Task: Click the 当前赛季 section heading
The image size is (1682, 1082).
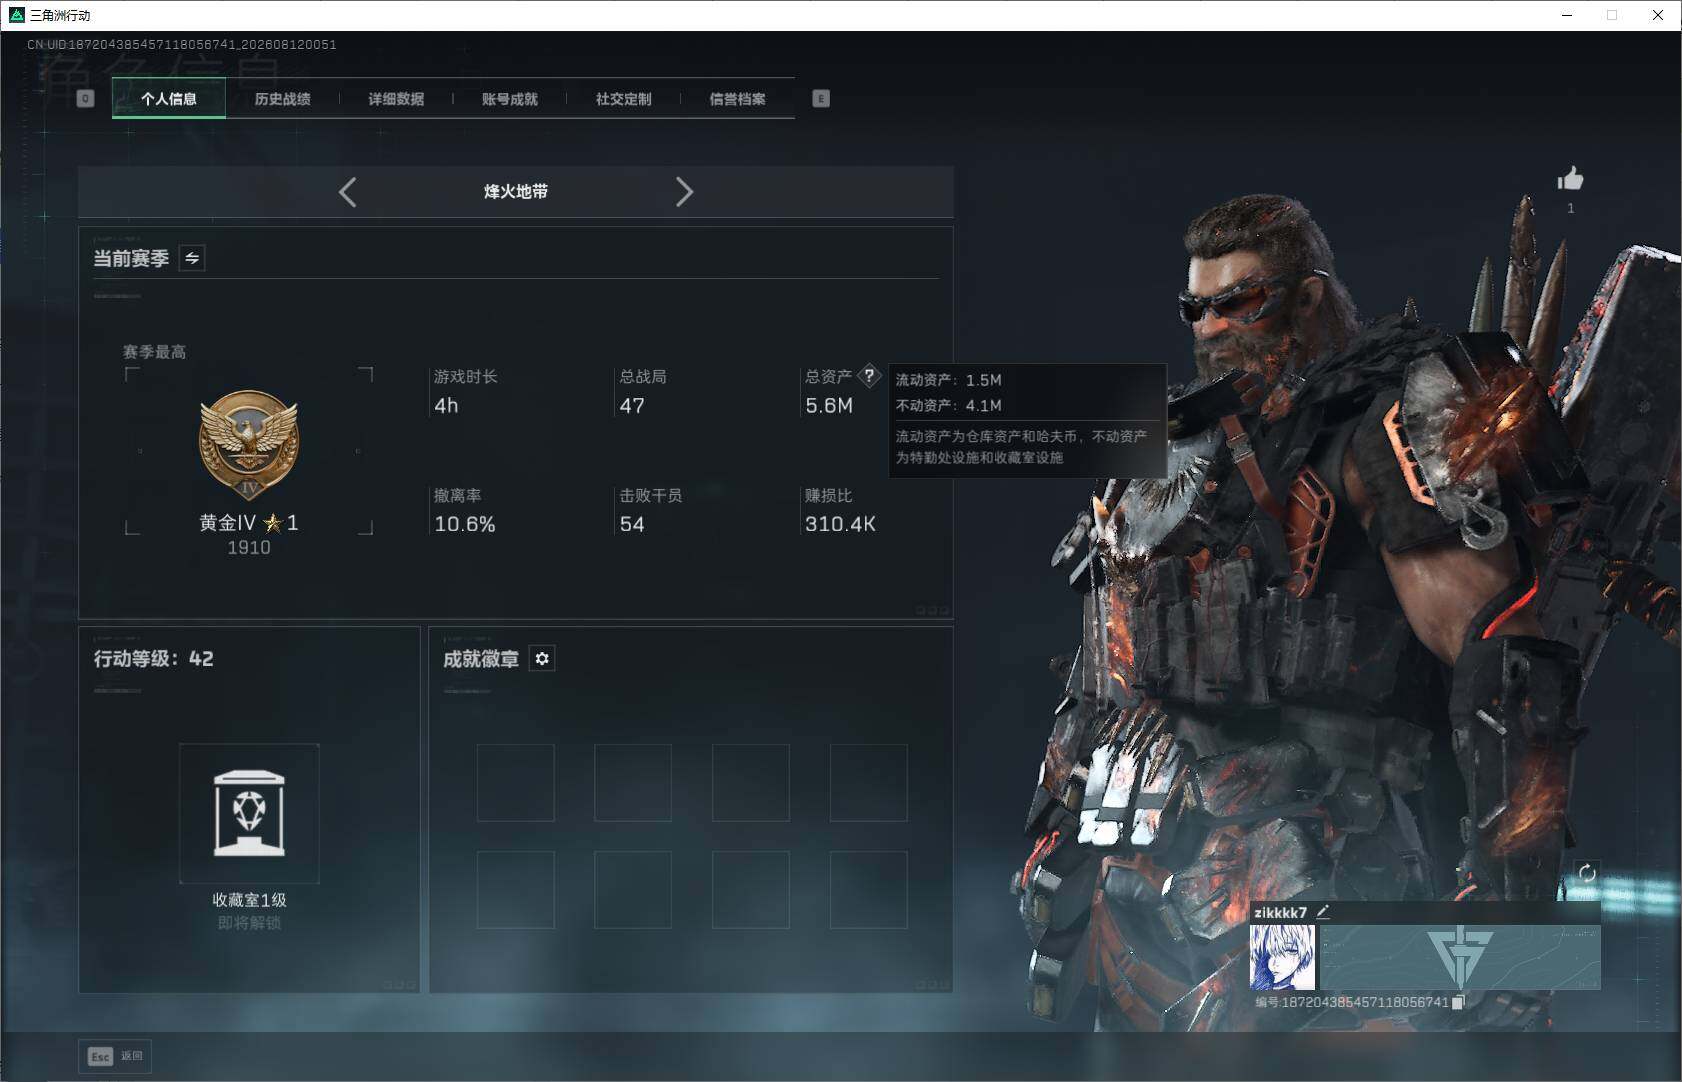Action: click(131, 258)
